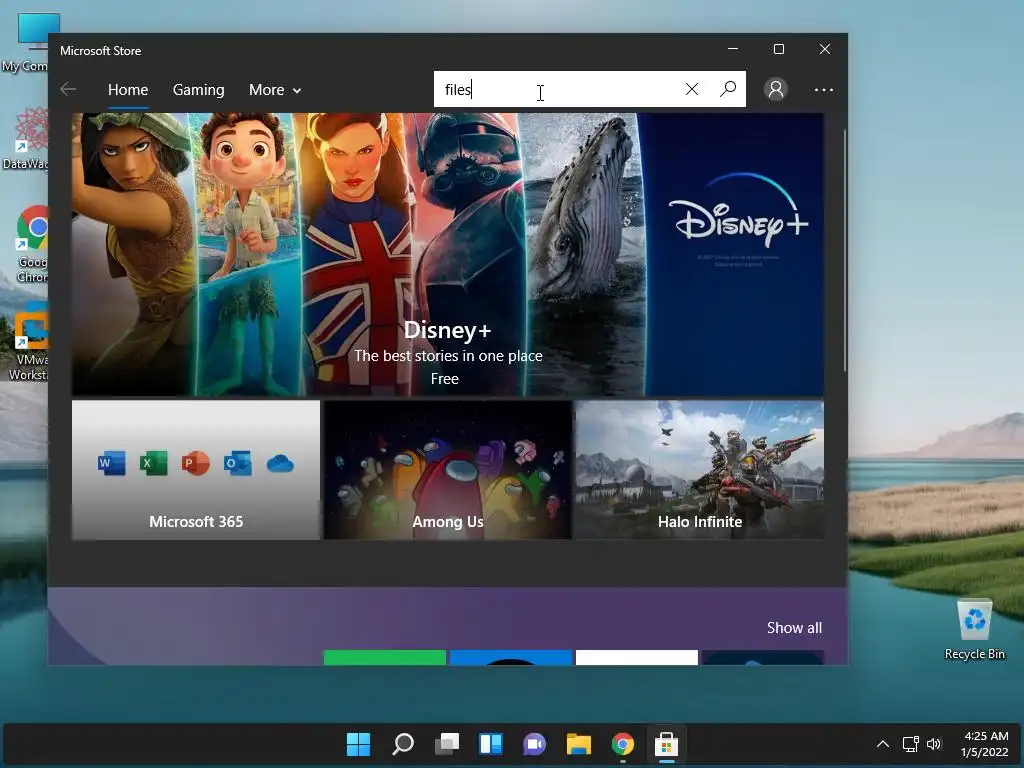The image size is (1024, 768).
Task: Open the volume speaker tray icon
Action: 934,744
